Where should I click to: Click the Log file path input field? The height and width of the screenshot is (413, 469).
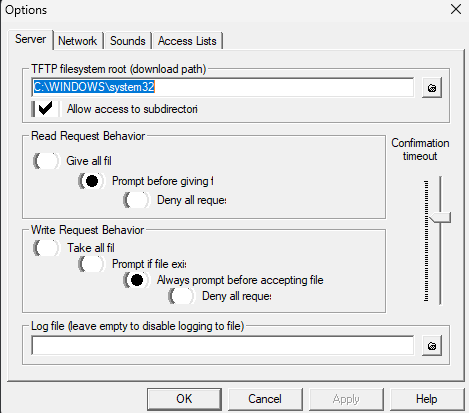point(223,346)
